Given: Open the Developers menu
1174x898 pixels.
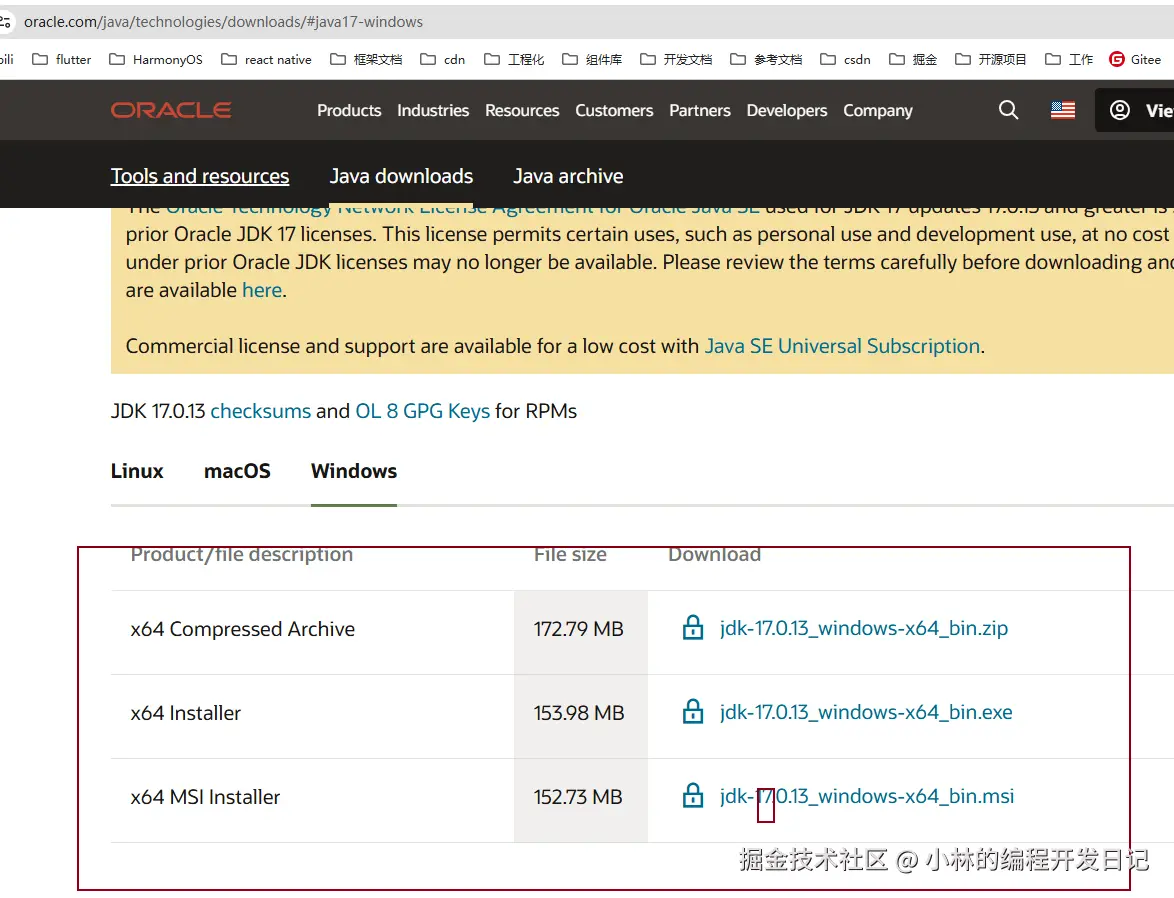Looking at the screenshot, I should tap(787, 110).
